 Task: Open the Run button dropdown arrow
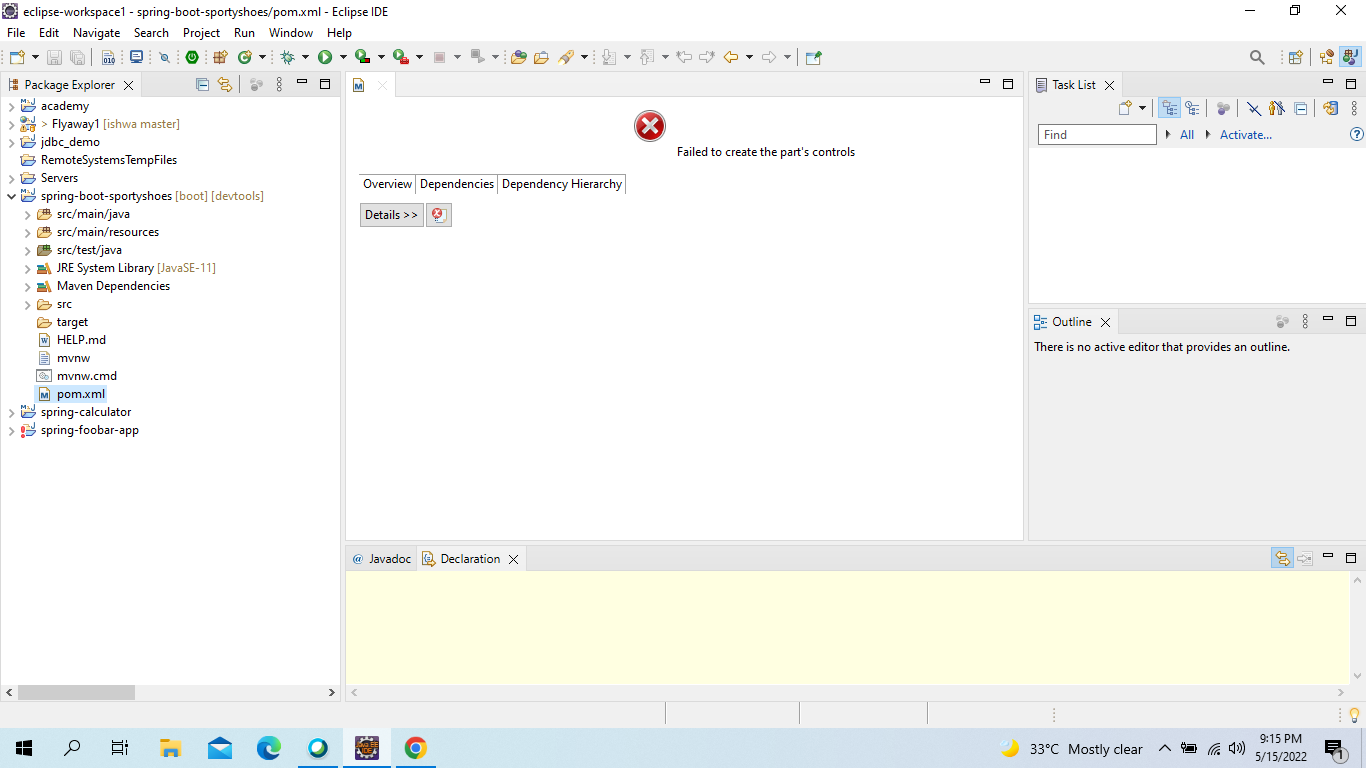(343, 57)
